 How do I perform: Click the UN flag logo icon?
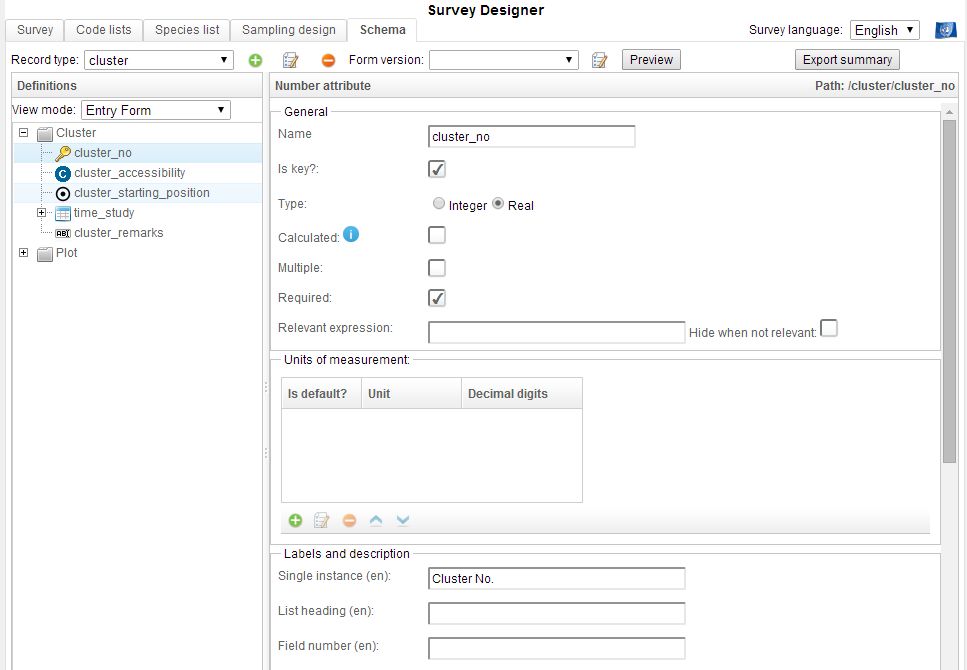(945, 30)
